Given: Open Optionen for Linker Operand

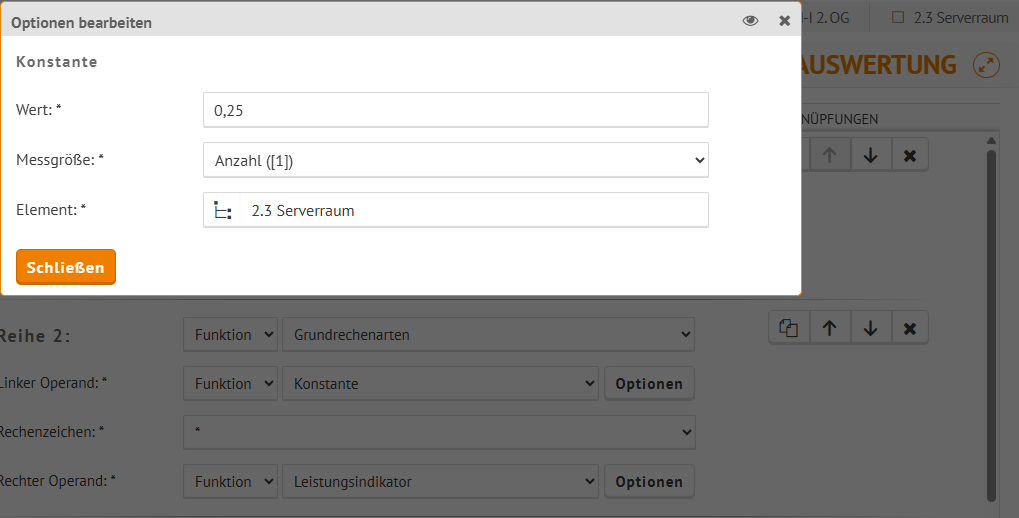Looking at the screenshot, I should point(649,383).
